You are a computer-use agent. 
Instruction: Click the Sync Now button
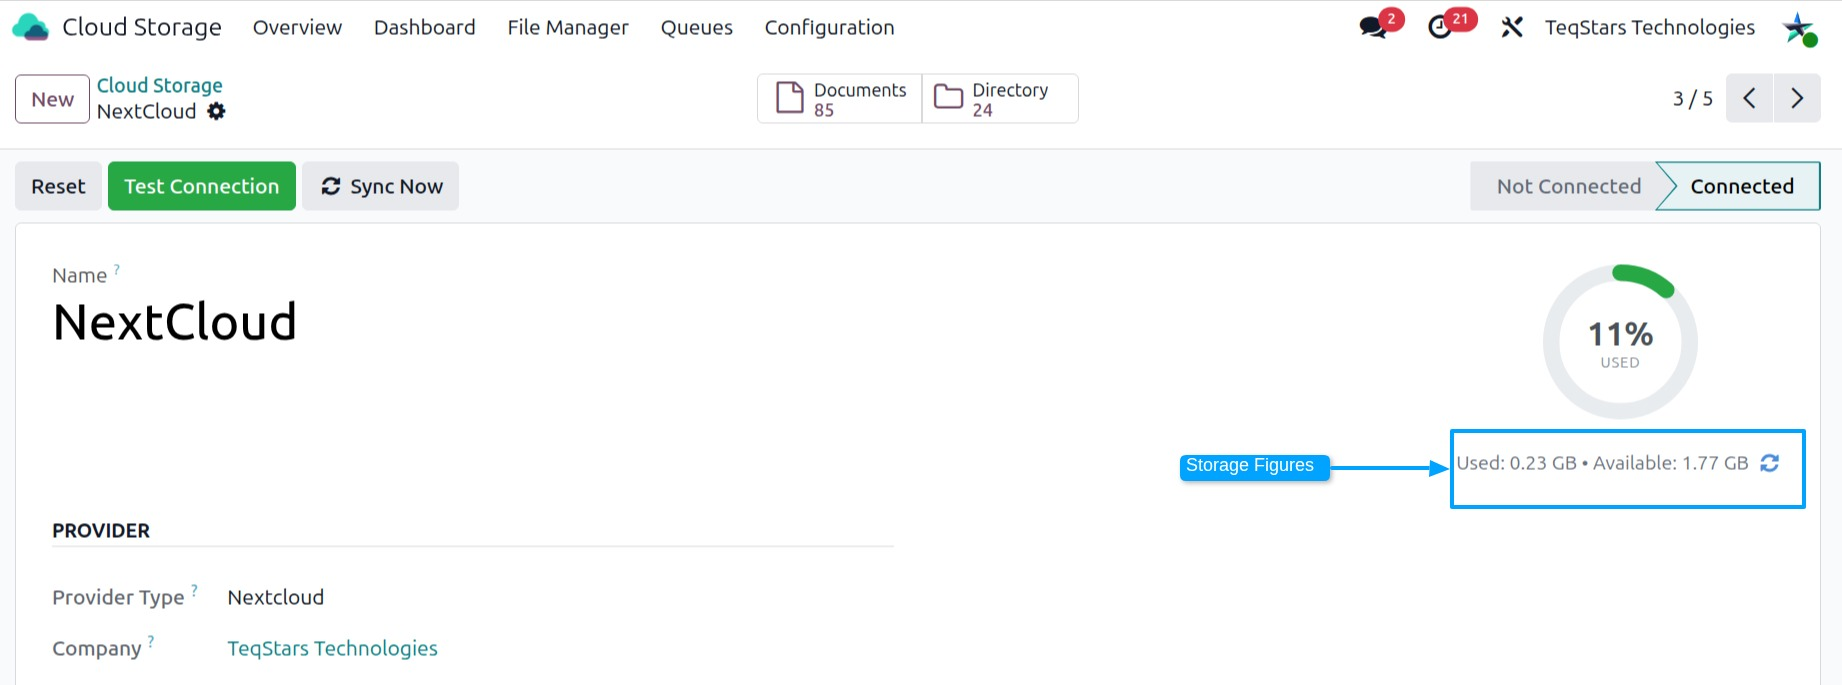pyautogui.click(x=380, y=186)
